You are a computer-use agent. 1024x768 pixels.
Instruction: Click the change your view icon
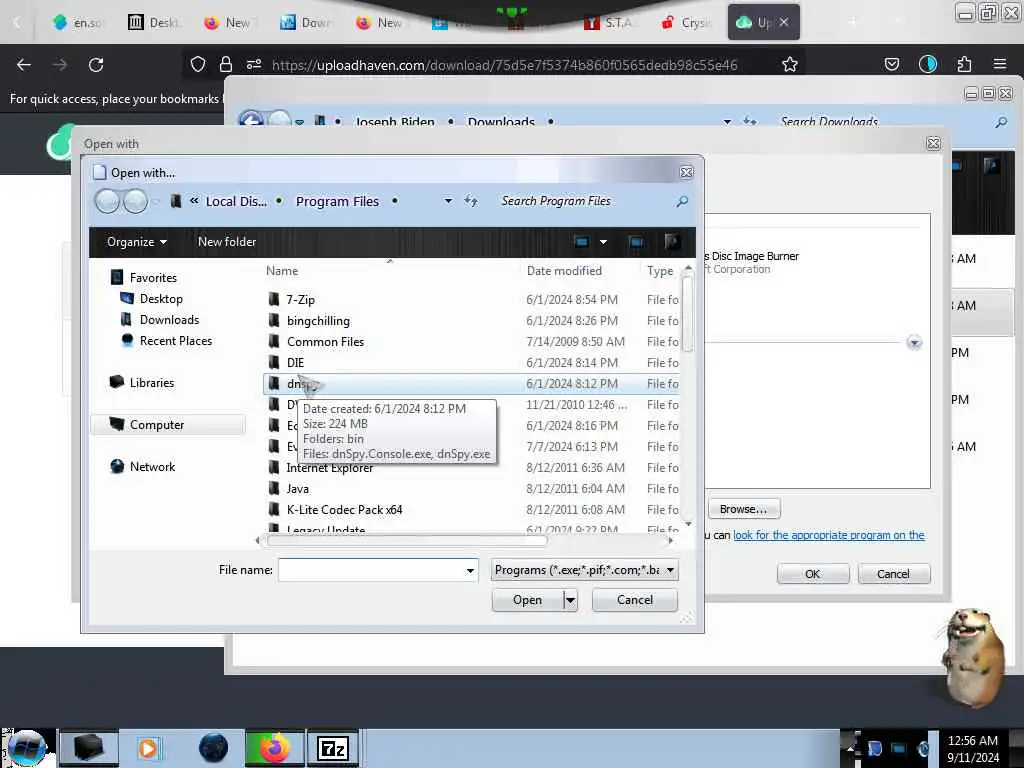[x=581, y=242]
